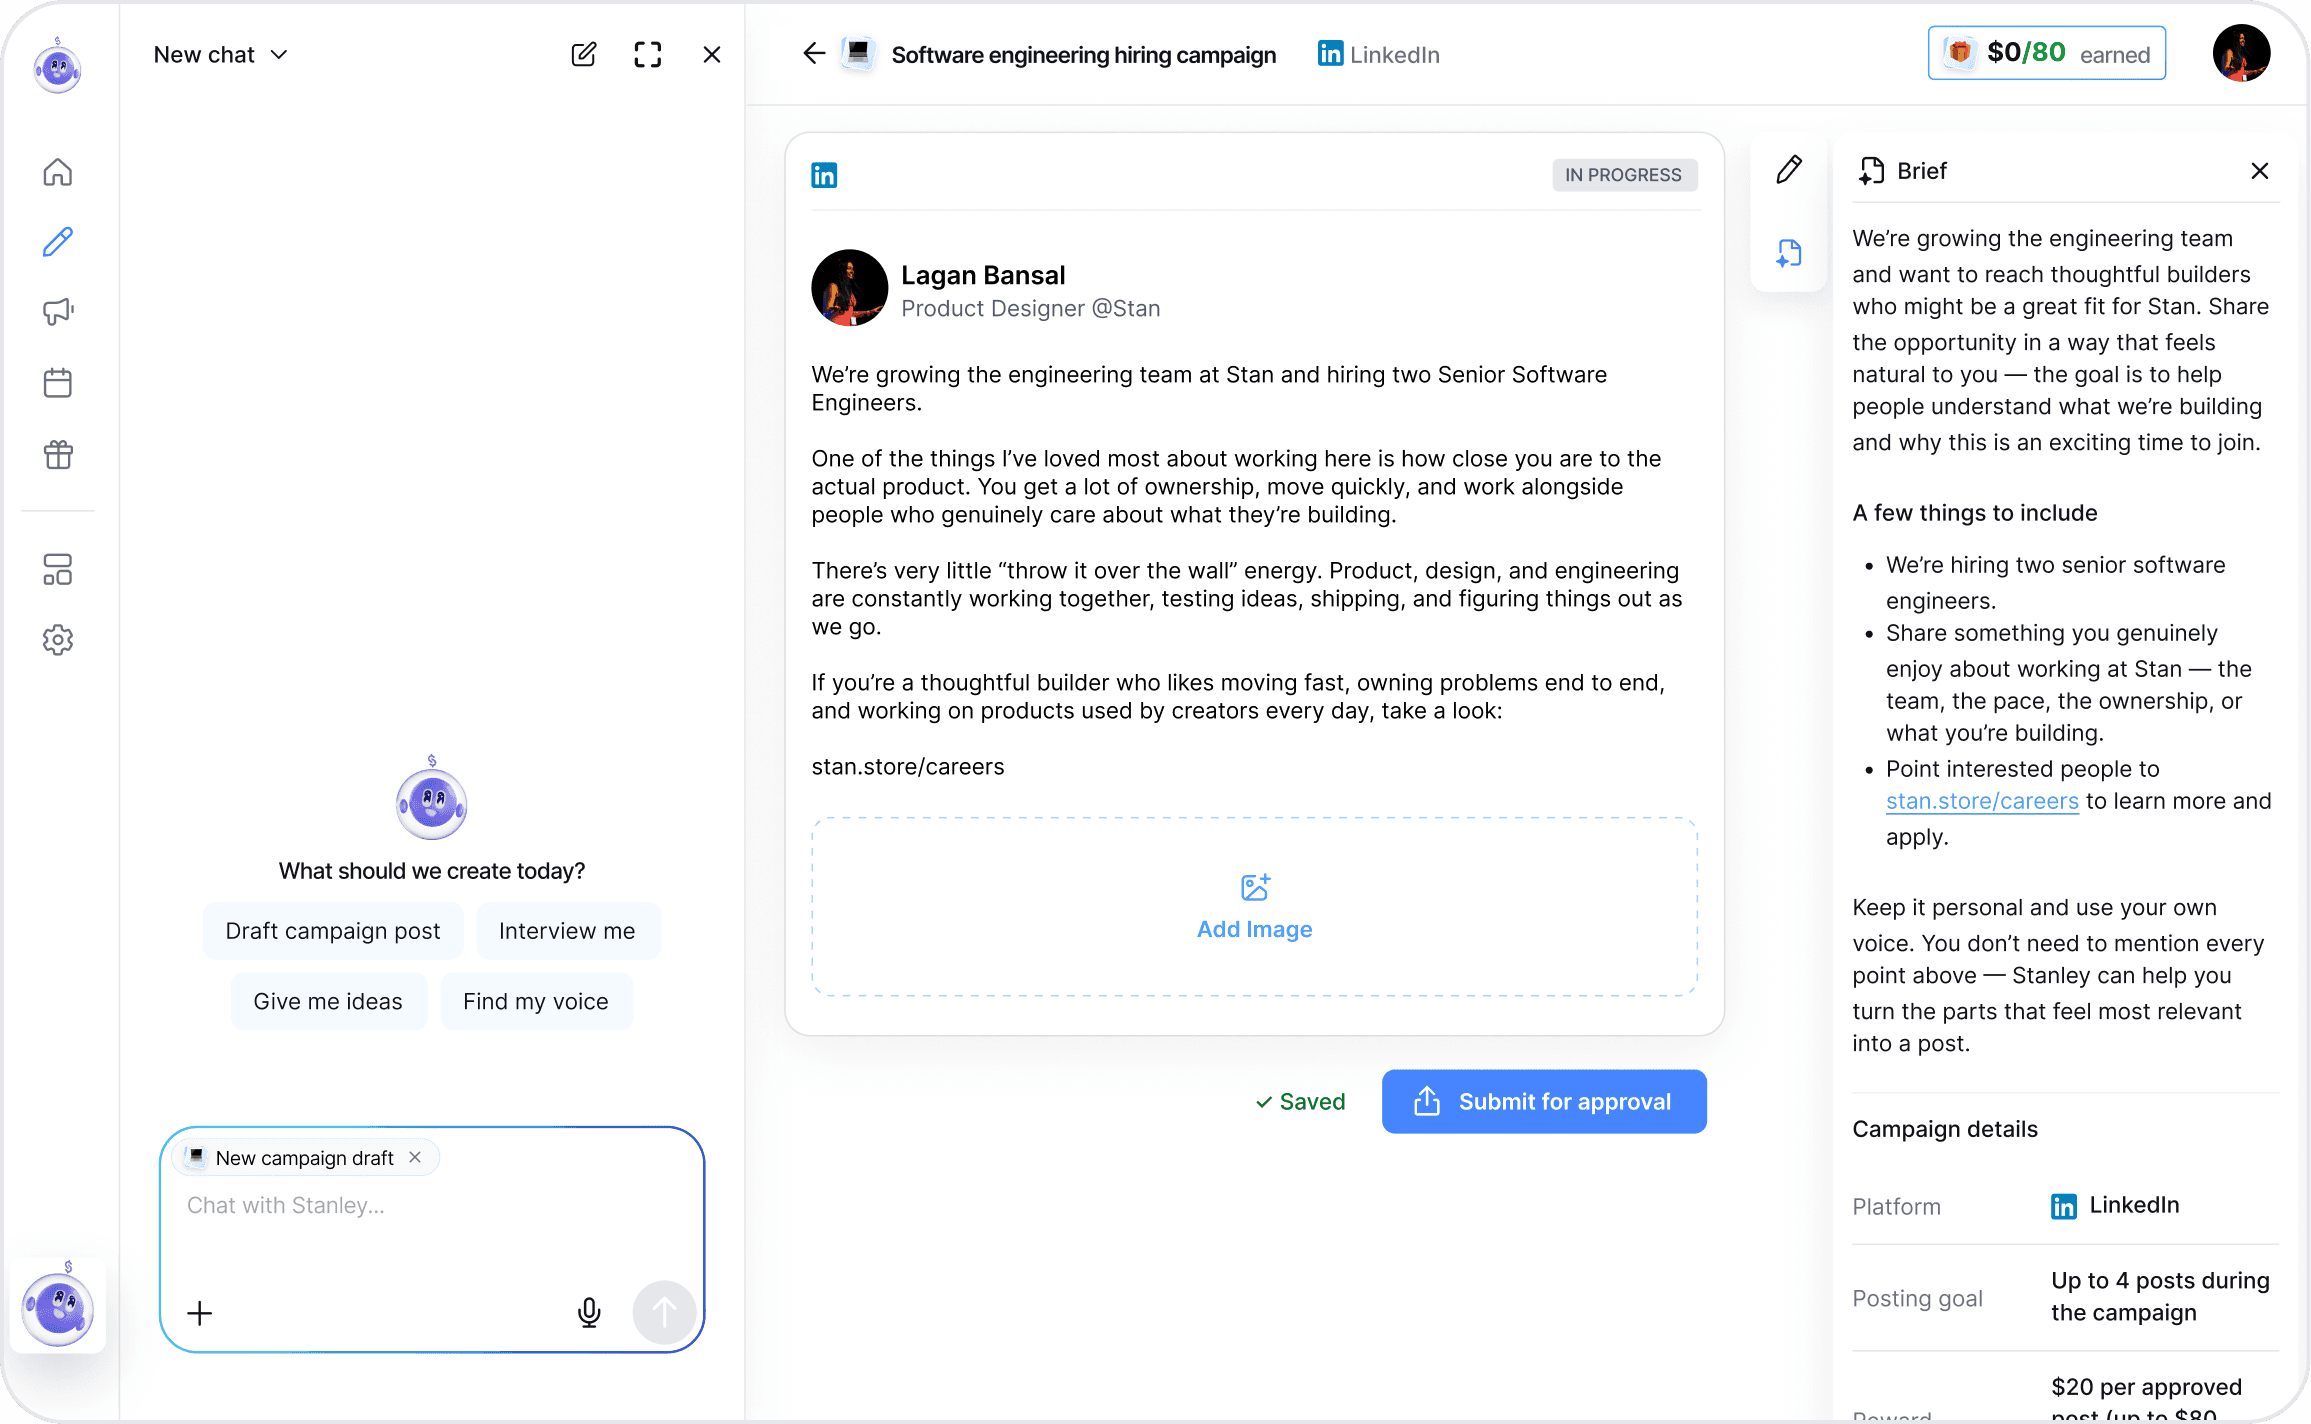Click the Give me ideas suggestion
This screenshot has height=1424, width=2311.
pos(328,1001)
